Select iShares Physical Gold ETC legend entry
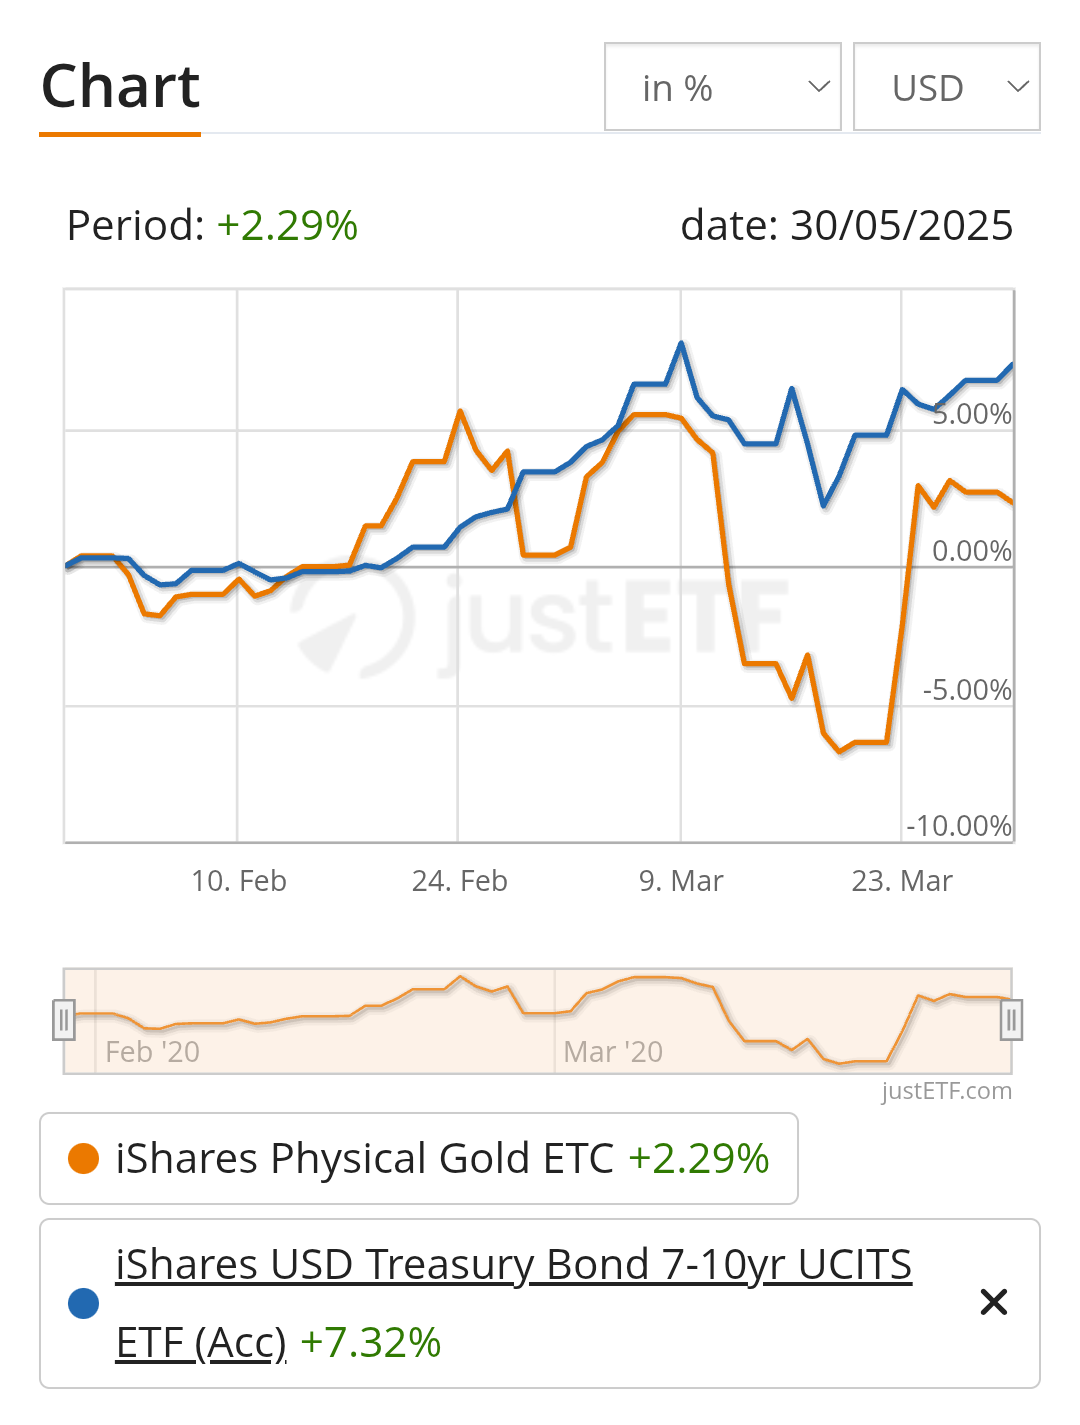 pyautogui.click(x=364, y=1159)
